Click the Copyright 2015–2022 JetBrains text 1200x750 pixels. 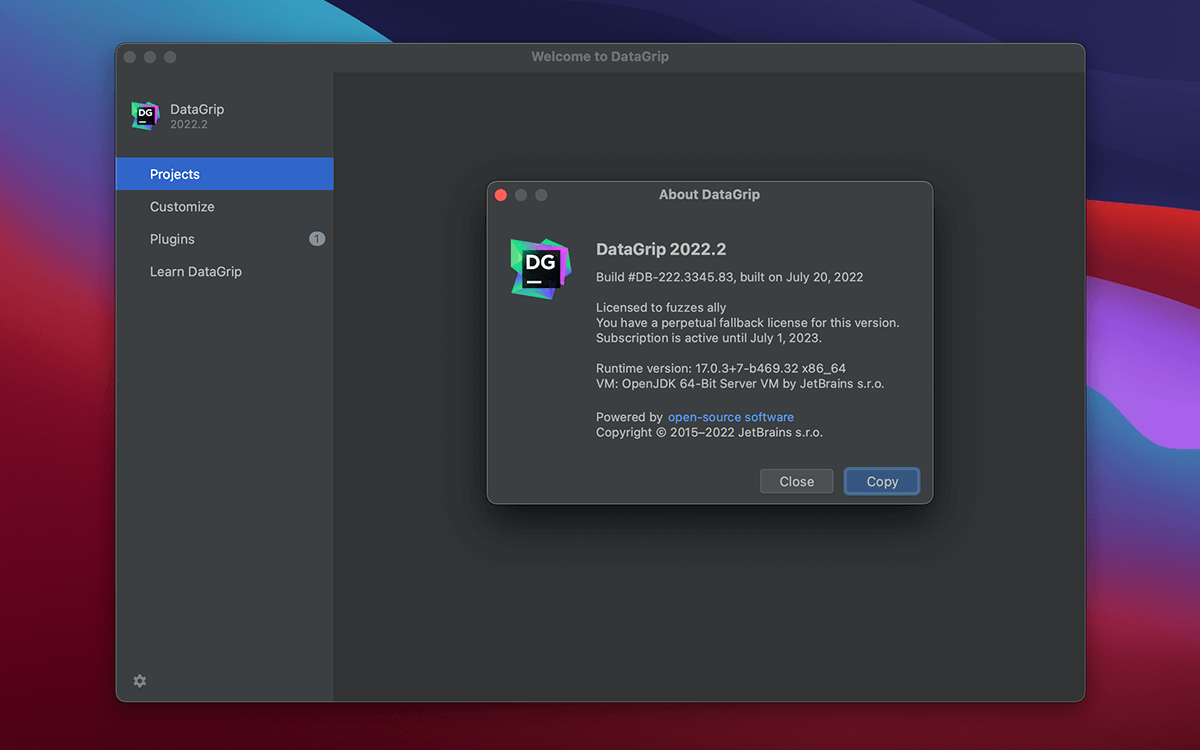[x=709, y=432]
